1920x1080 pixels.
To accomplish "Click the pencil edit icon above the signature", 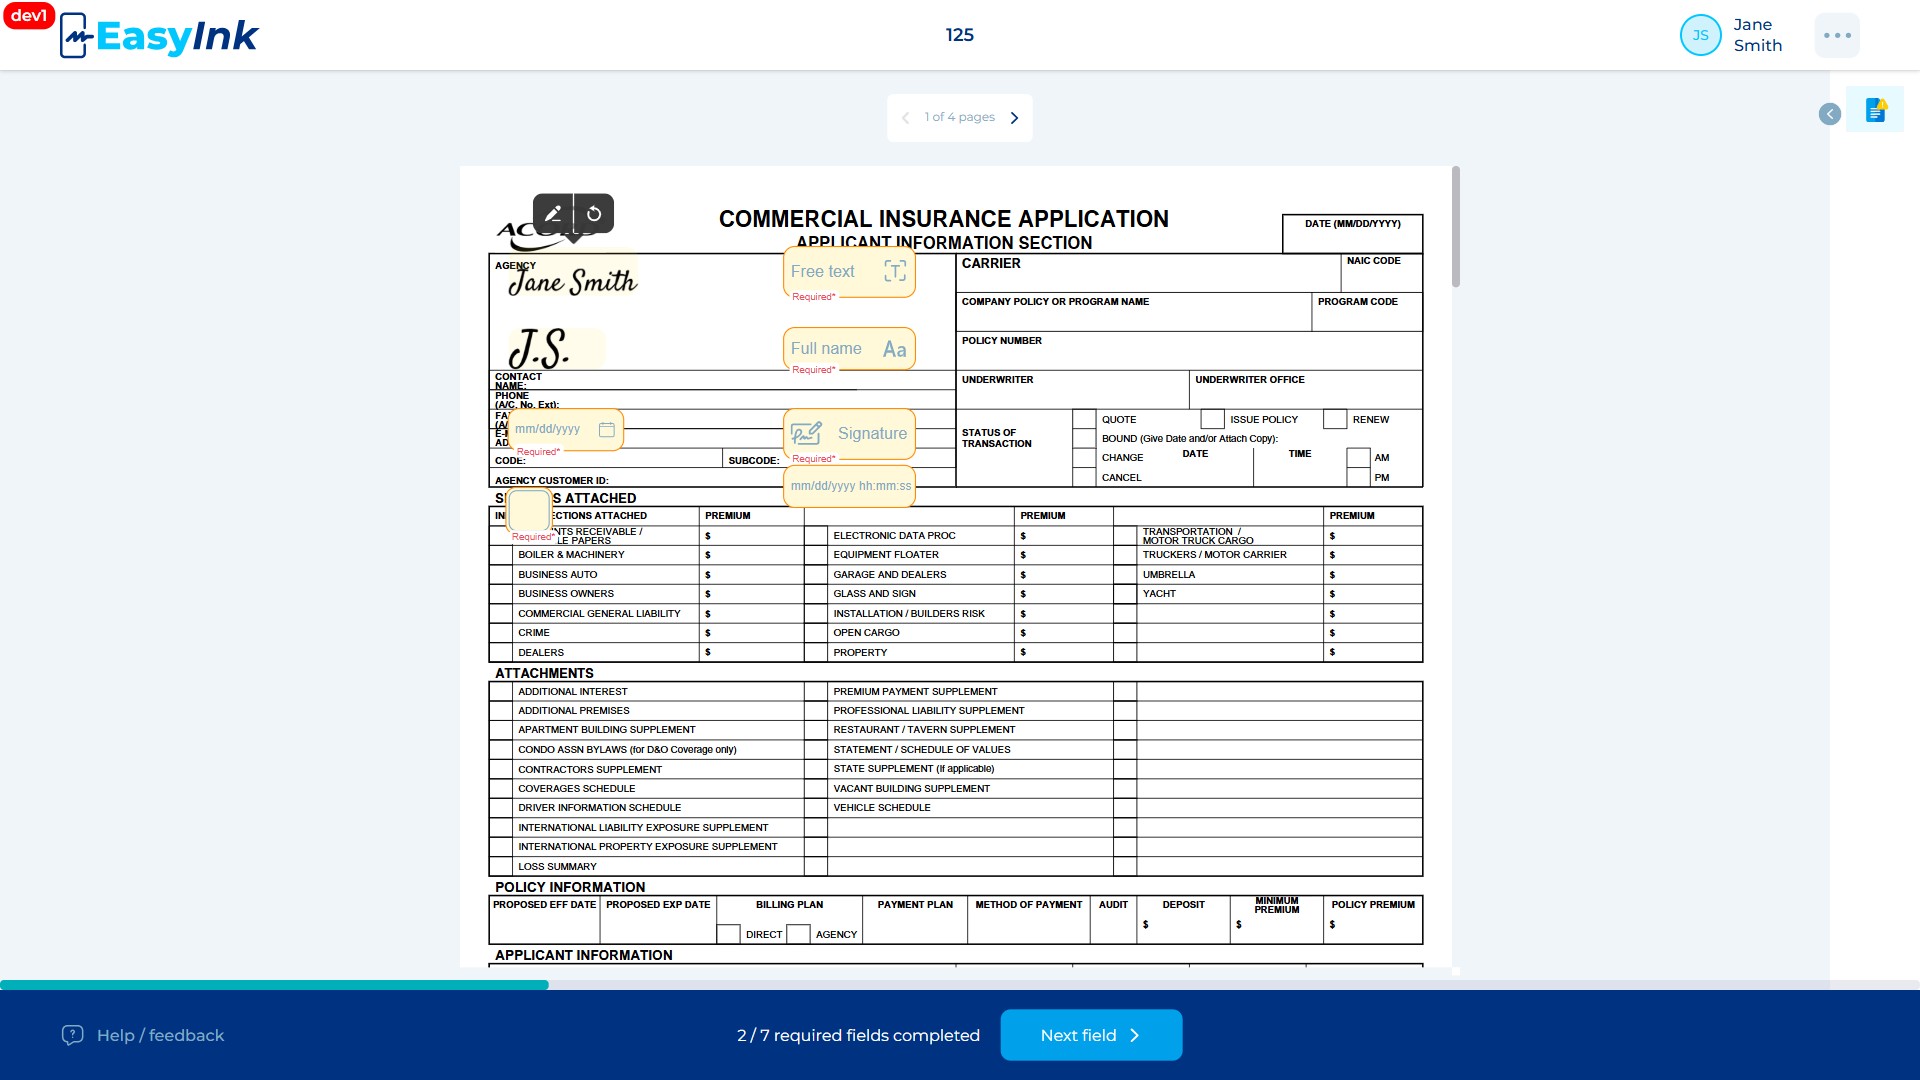I will [553, 213].
